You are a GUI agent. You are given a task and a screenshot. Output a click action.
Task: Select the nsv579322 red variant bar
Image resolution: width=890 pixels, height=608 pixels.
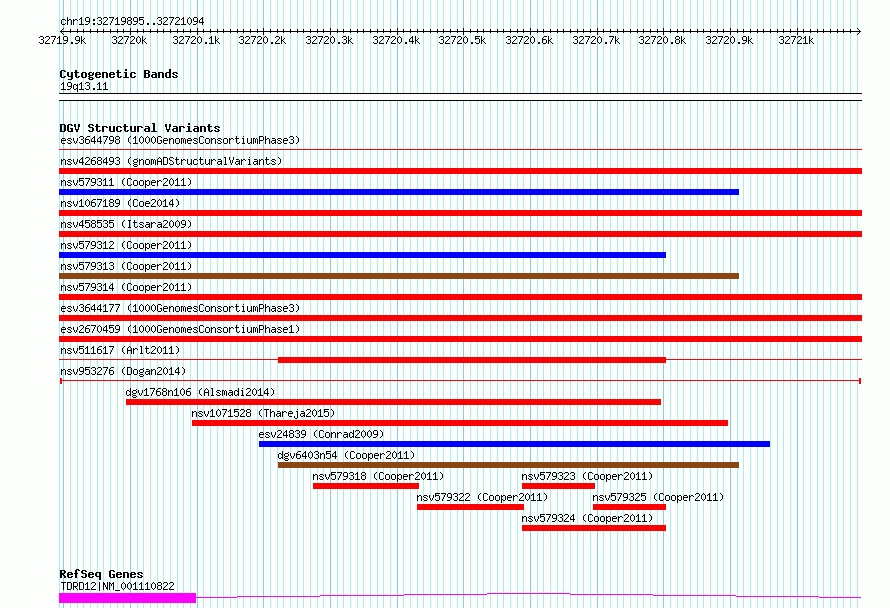coord(471,507)
